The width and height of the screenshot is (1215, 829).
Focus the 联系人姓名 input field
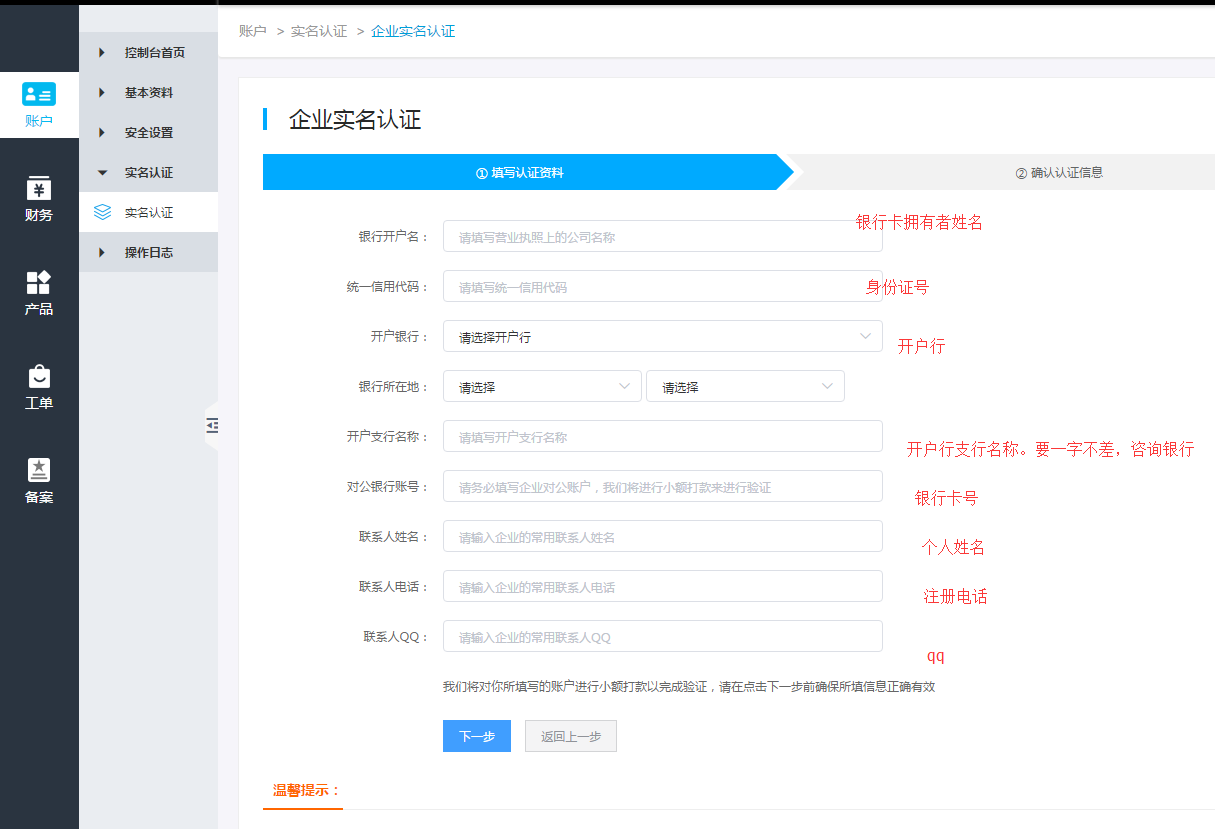pyautogui.click(x=663, y=536)
